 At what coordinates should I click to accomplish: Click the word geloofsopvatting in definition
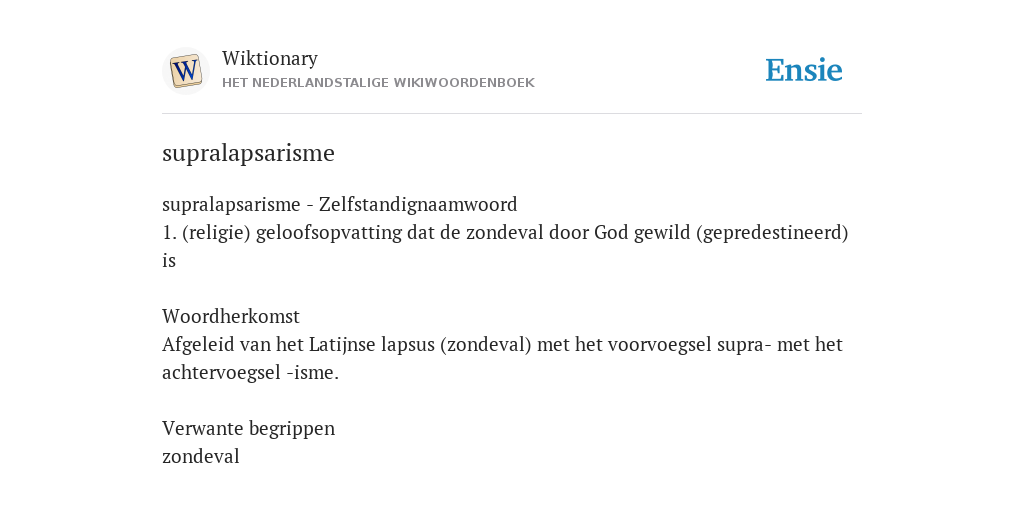pyautogui.click(x=328, y=232)
